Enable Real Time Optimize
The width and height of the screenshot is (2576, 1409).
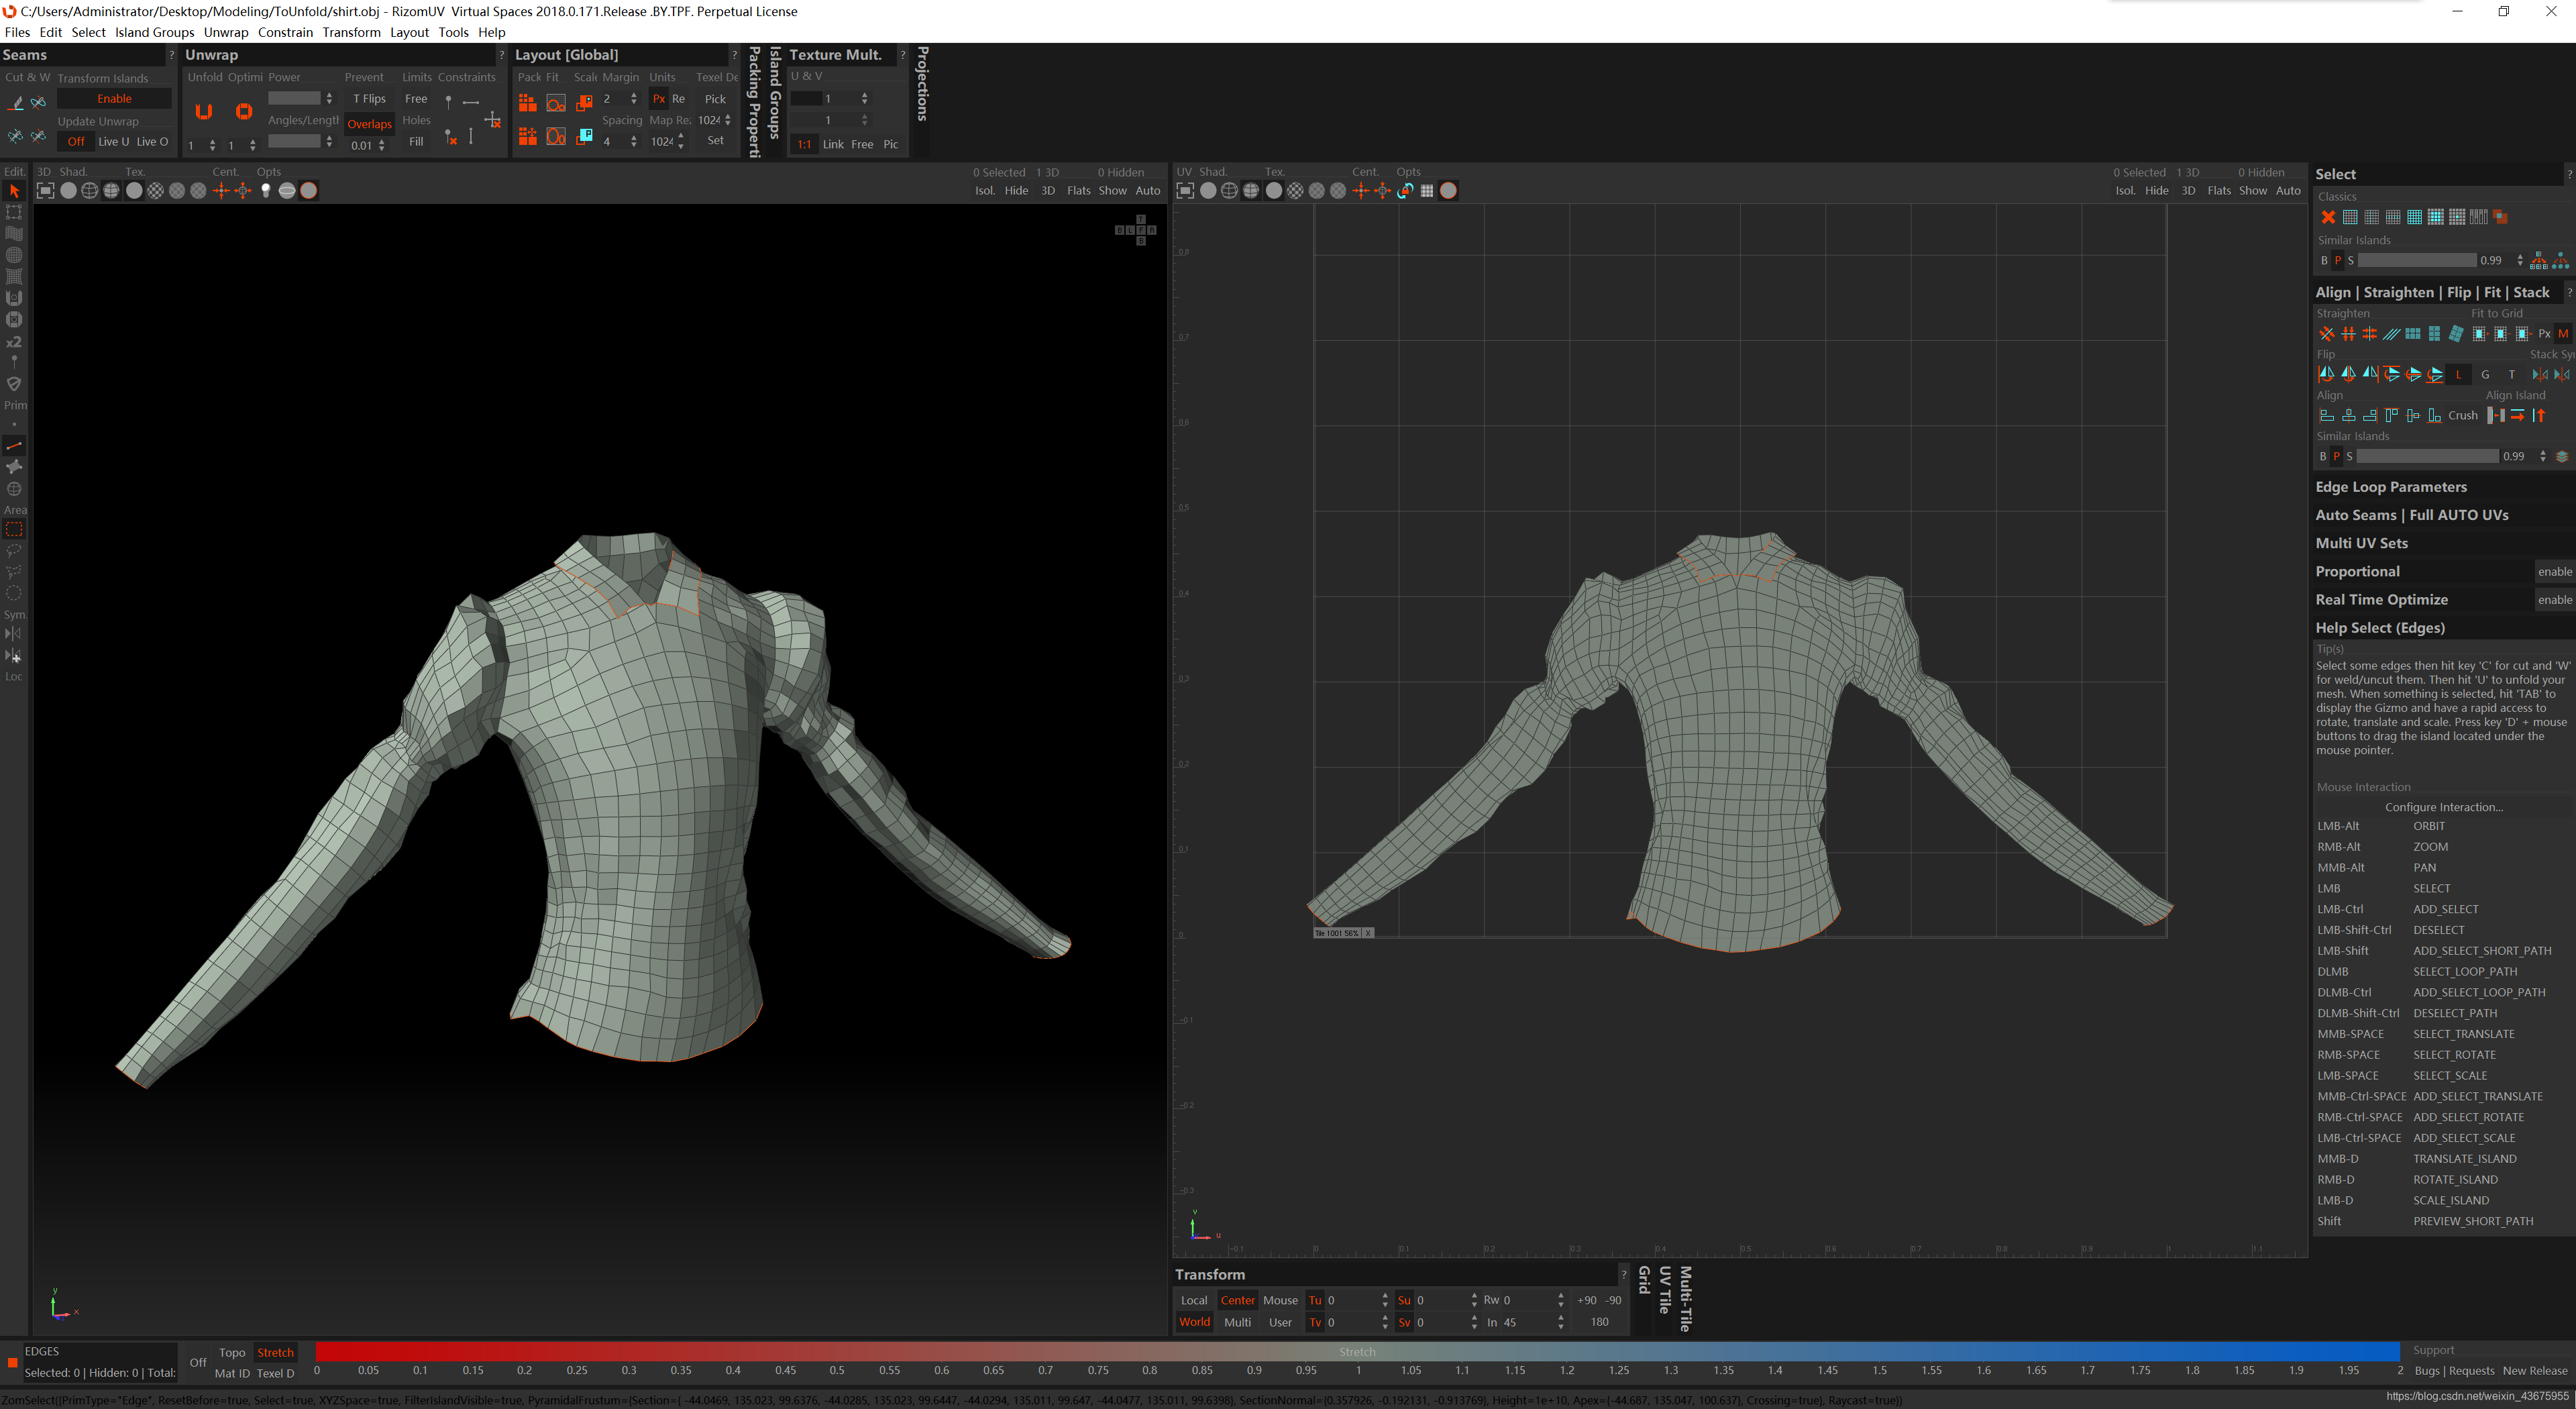pyautogui.click(x=2554, y=599)
